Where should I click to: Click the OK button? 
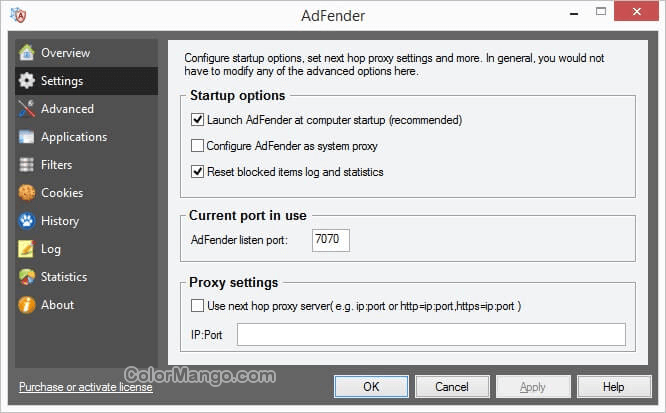[x=371, y=387]
